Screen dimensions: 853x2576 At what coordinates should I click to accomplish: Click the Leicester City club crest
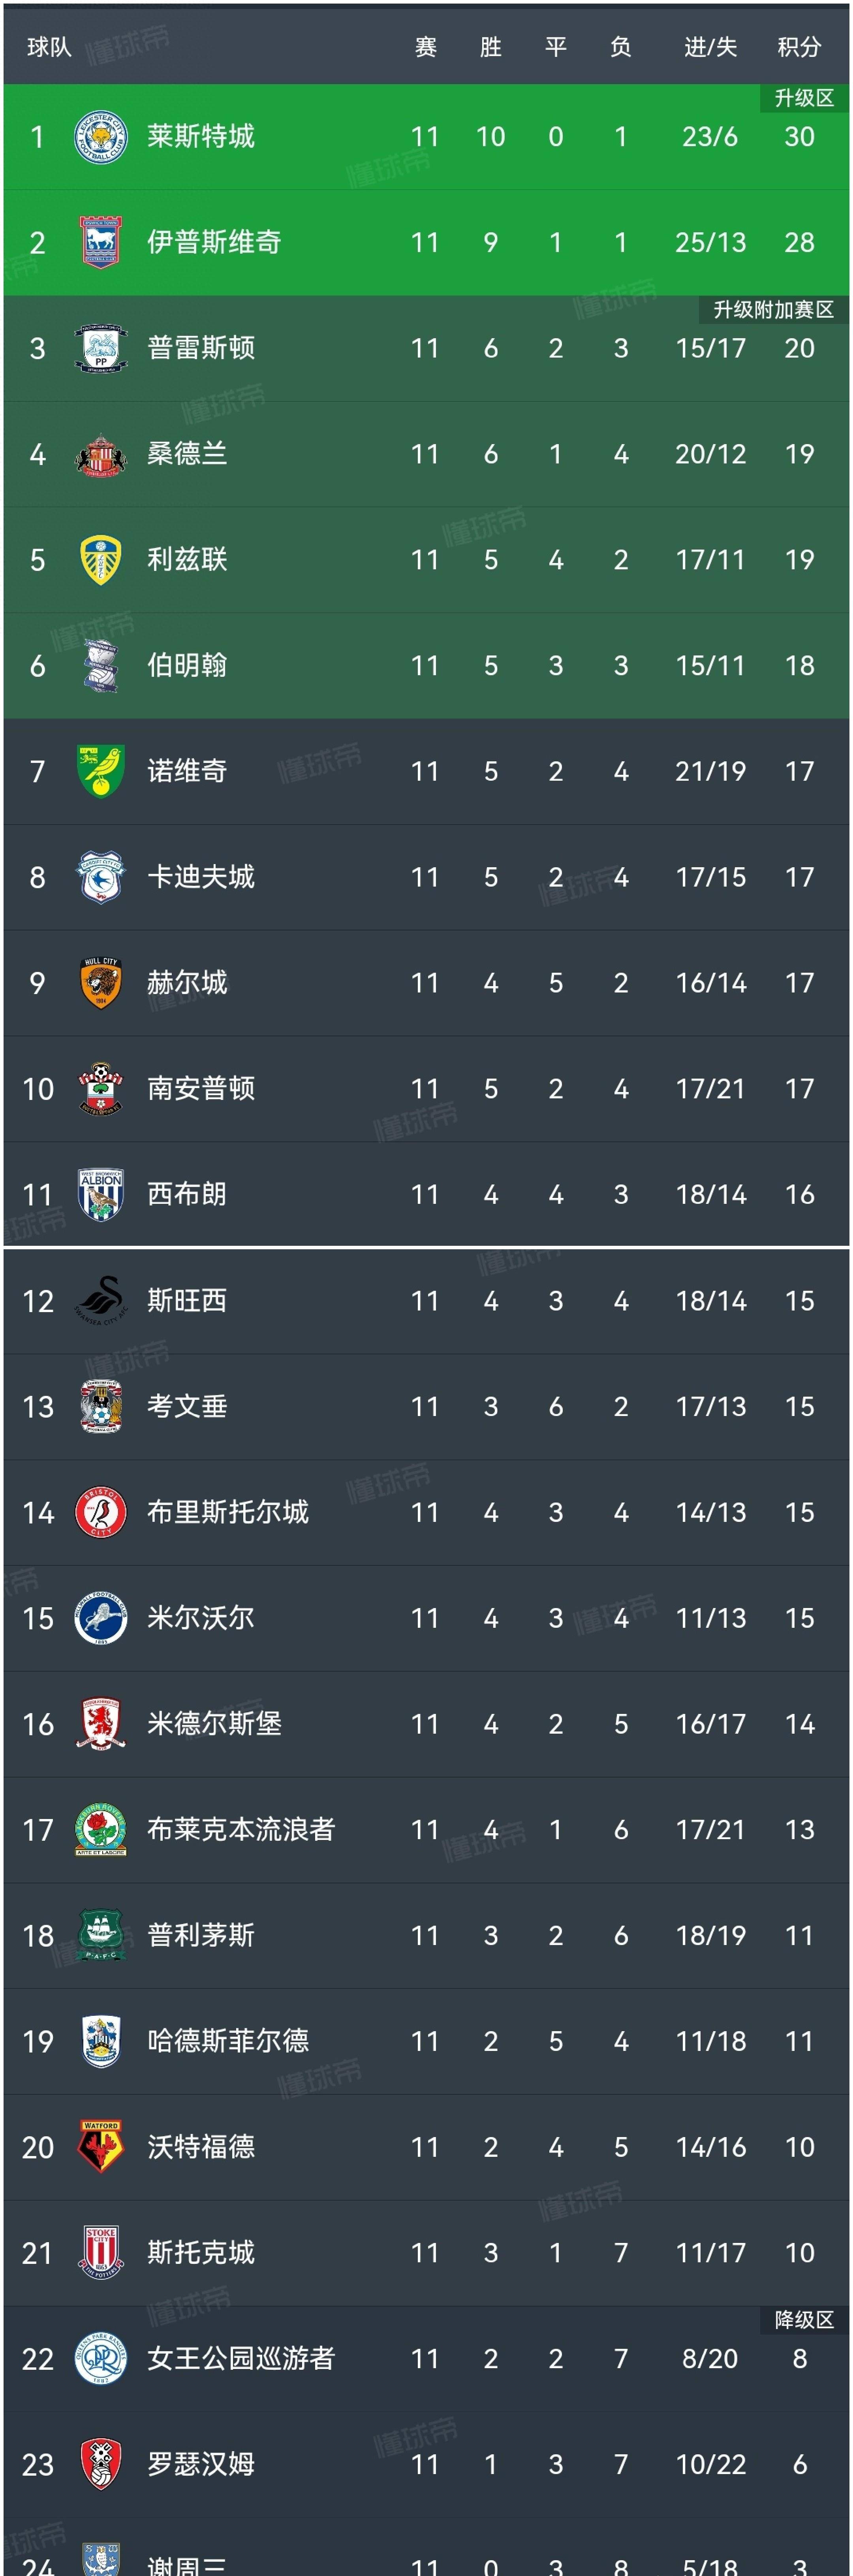(100, 137)
